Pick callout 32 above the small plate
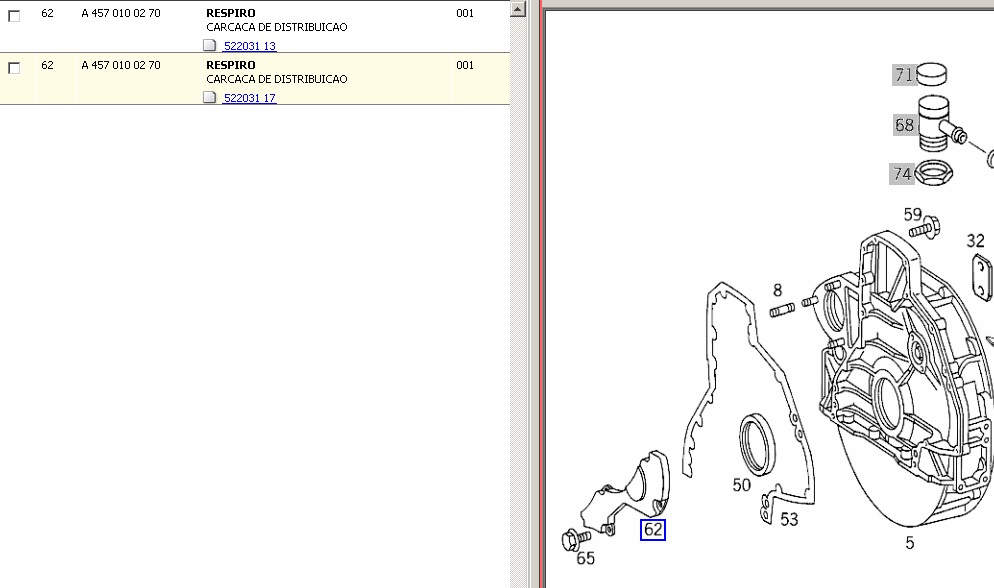 coord(975,240)
